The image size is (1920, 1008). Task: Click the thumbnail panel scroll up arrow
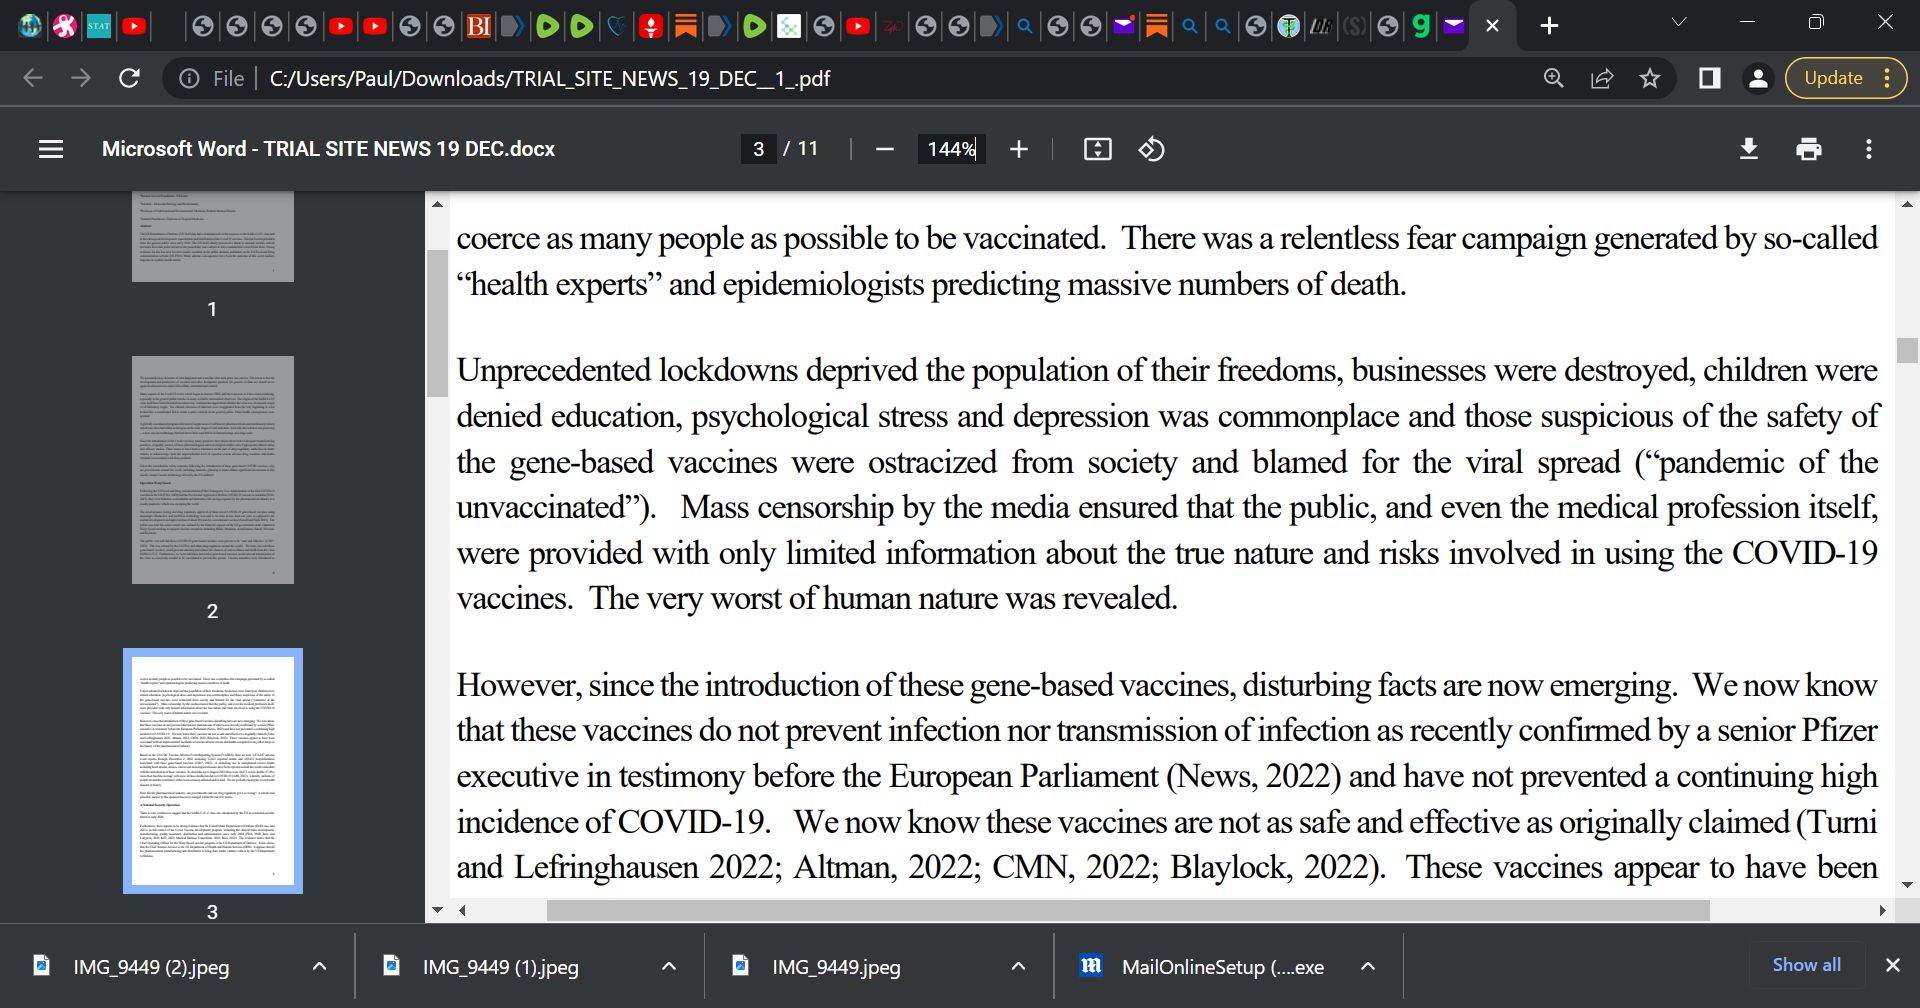(x=437, y=204)
